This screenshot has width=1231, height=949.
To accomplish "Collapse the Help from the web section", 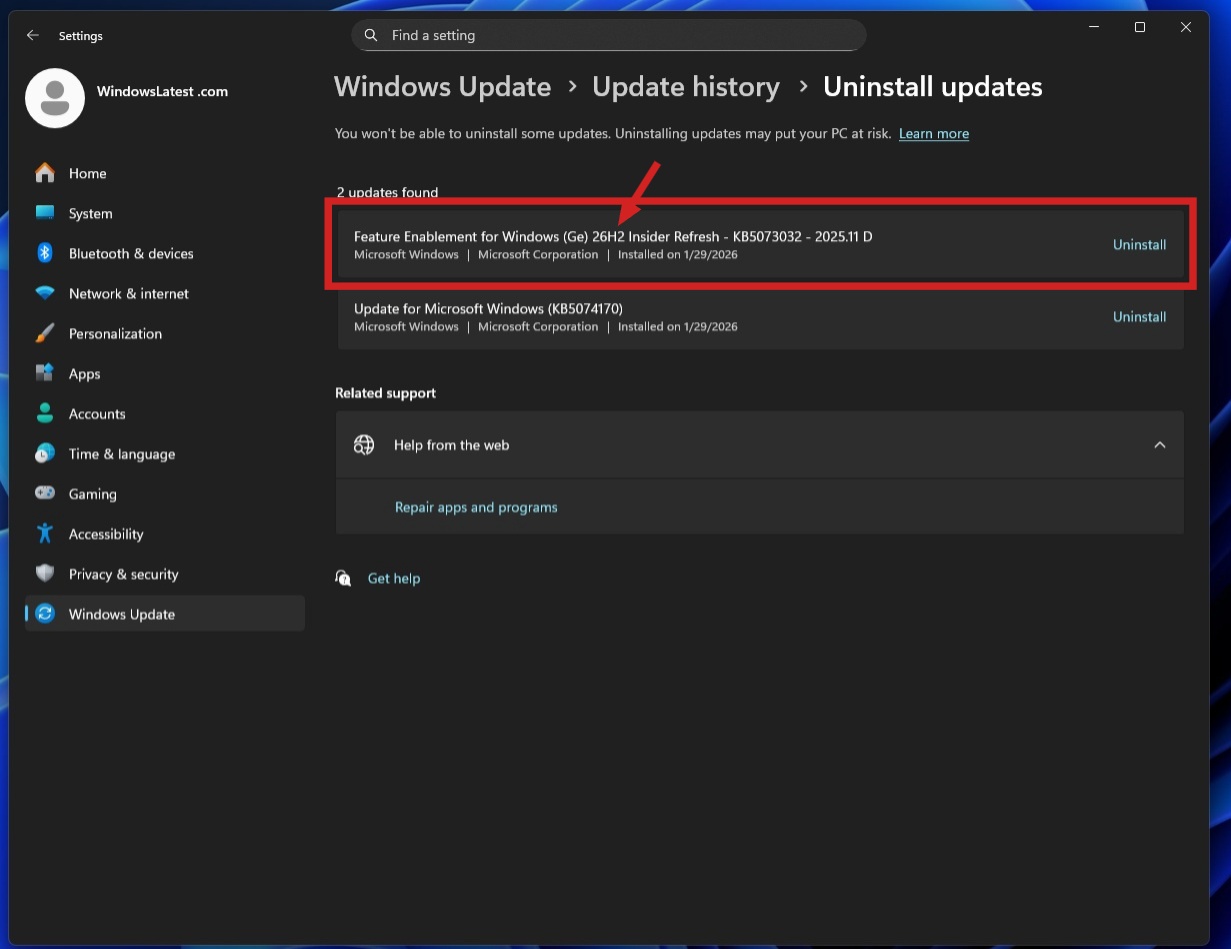I will 1159,444.
